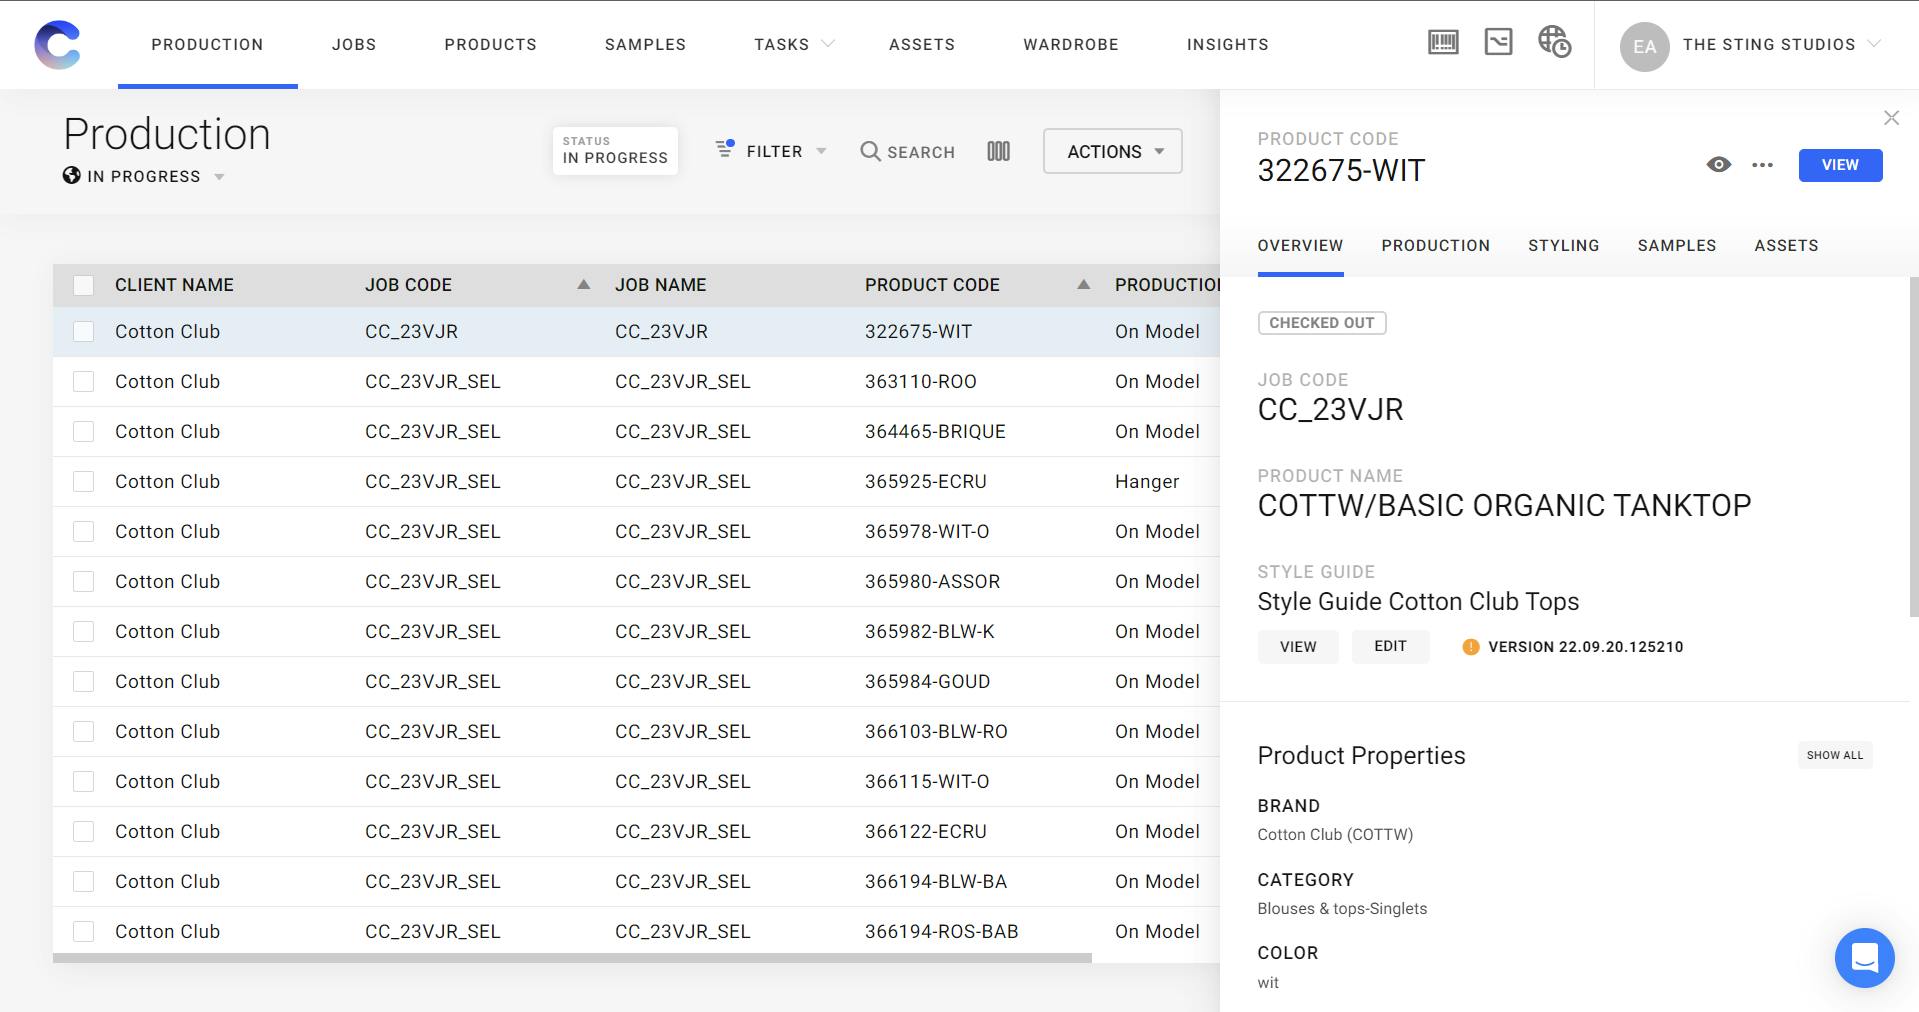Click the filter lines icon
1919x1012 pixels.
(725, 149)
